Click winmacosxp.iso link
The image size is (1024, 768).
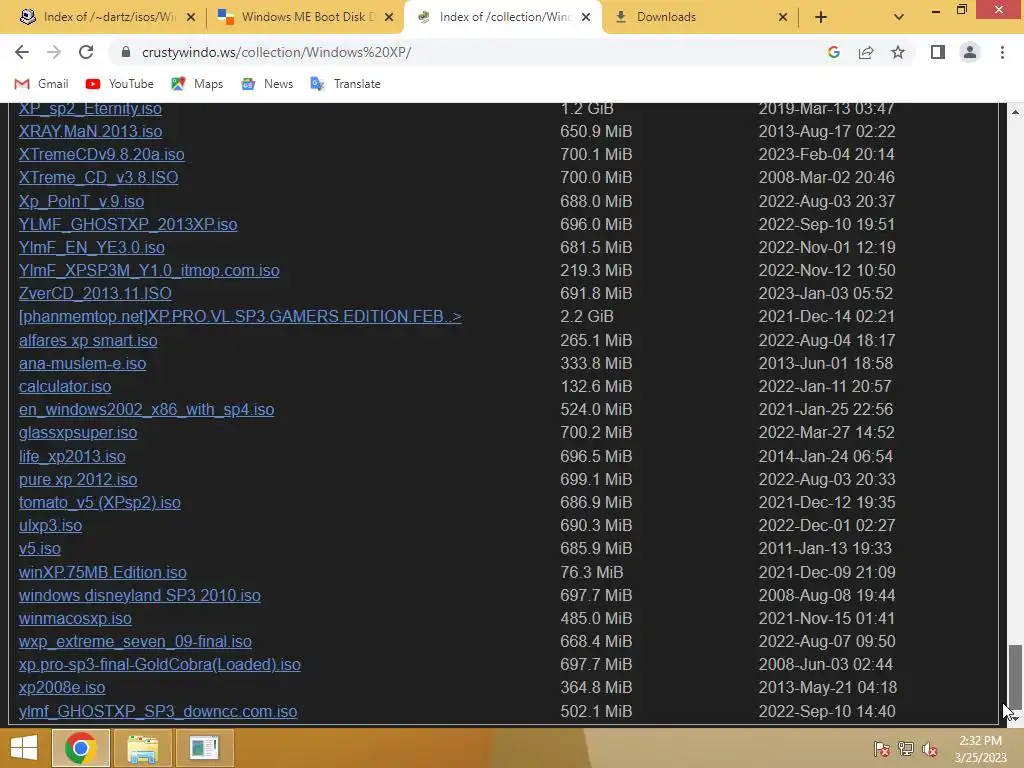click(75, 618)
